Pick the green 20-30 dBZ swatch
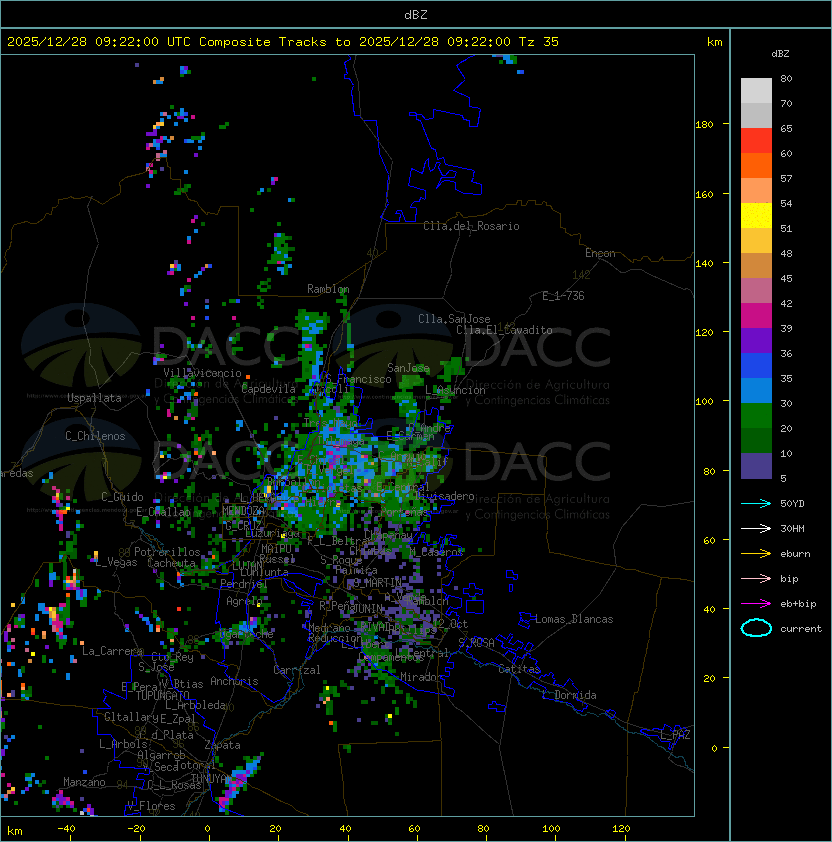Image resolution: width=832 pixels, height=842 pixels. (x=756, y=416)
